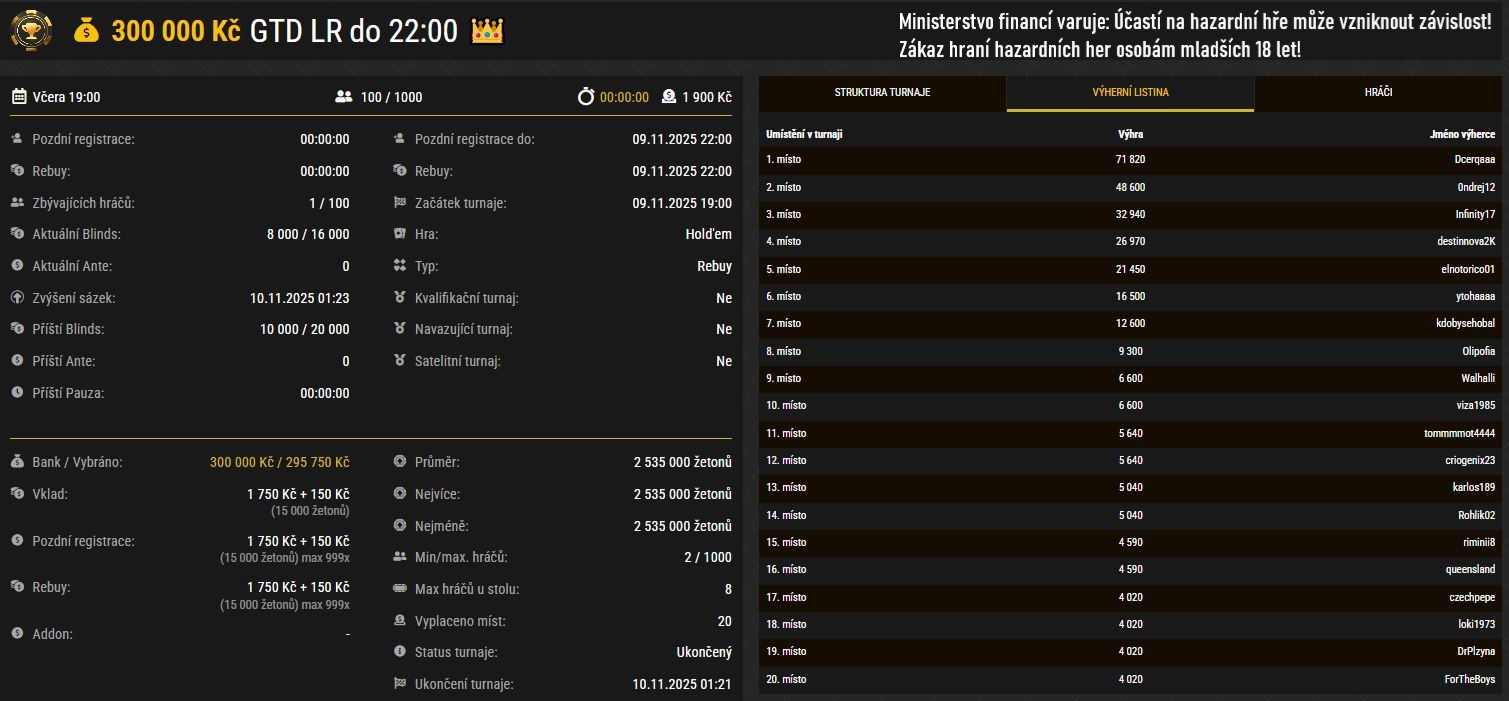This screenshot has height=701, width=1509.
Task: Click the Výhra column header
Action: click(1130, 134)
